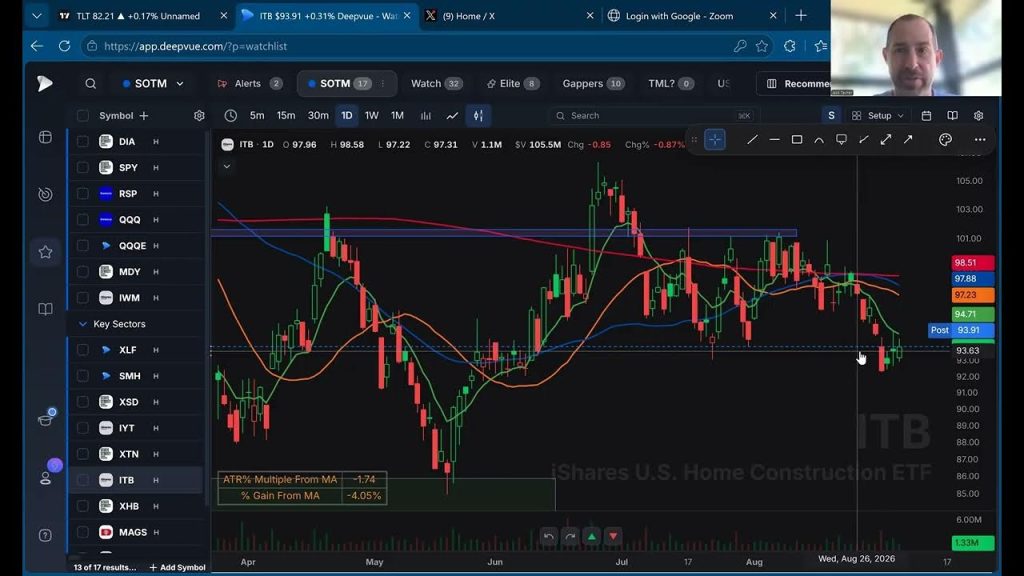Switch chart to line style icon
The height and width of the screenshot is (576, 1024).
(452, 116)
